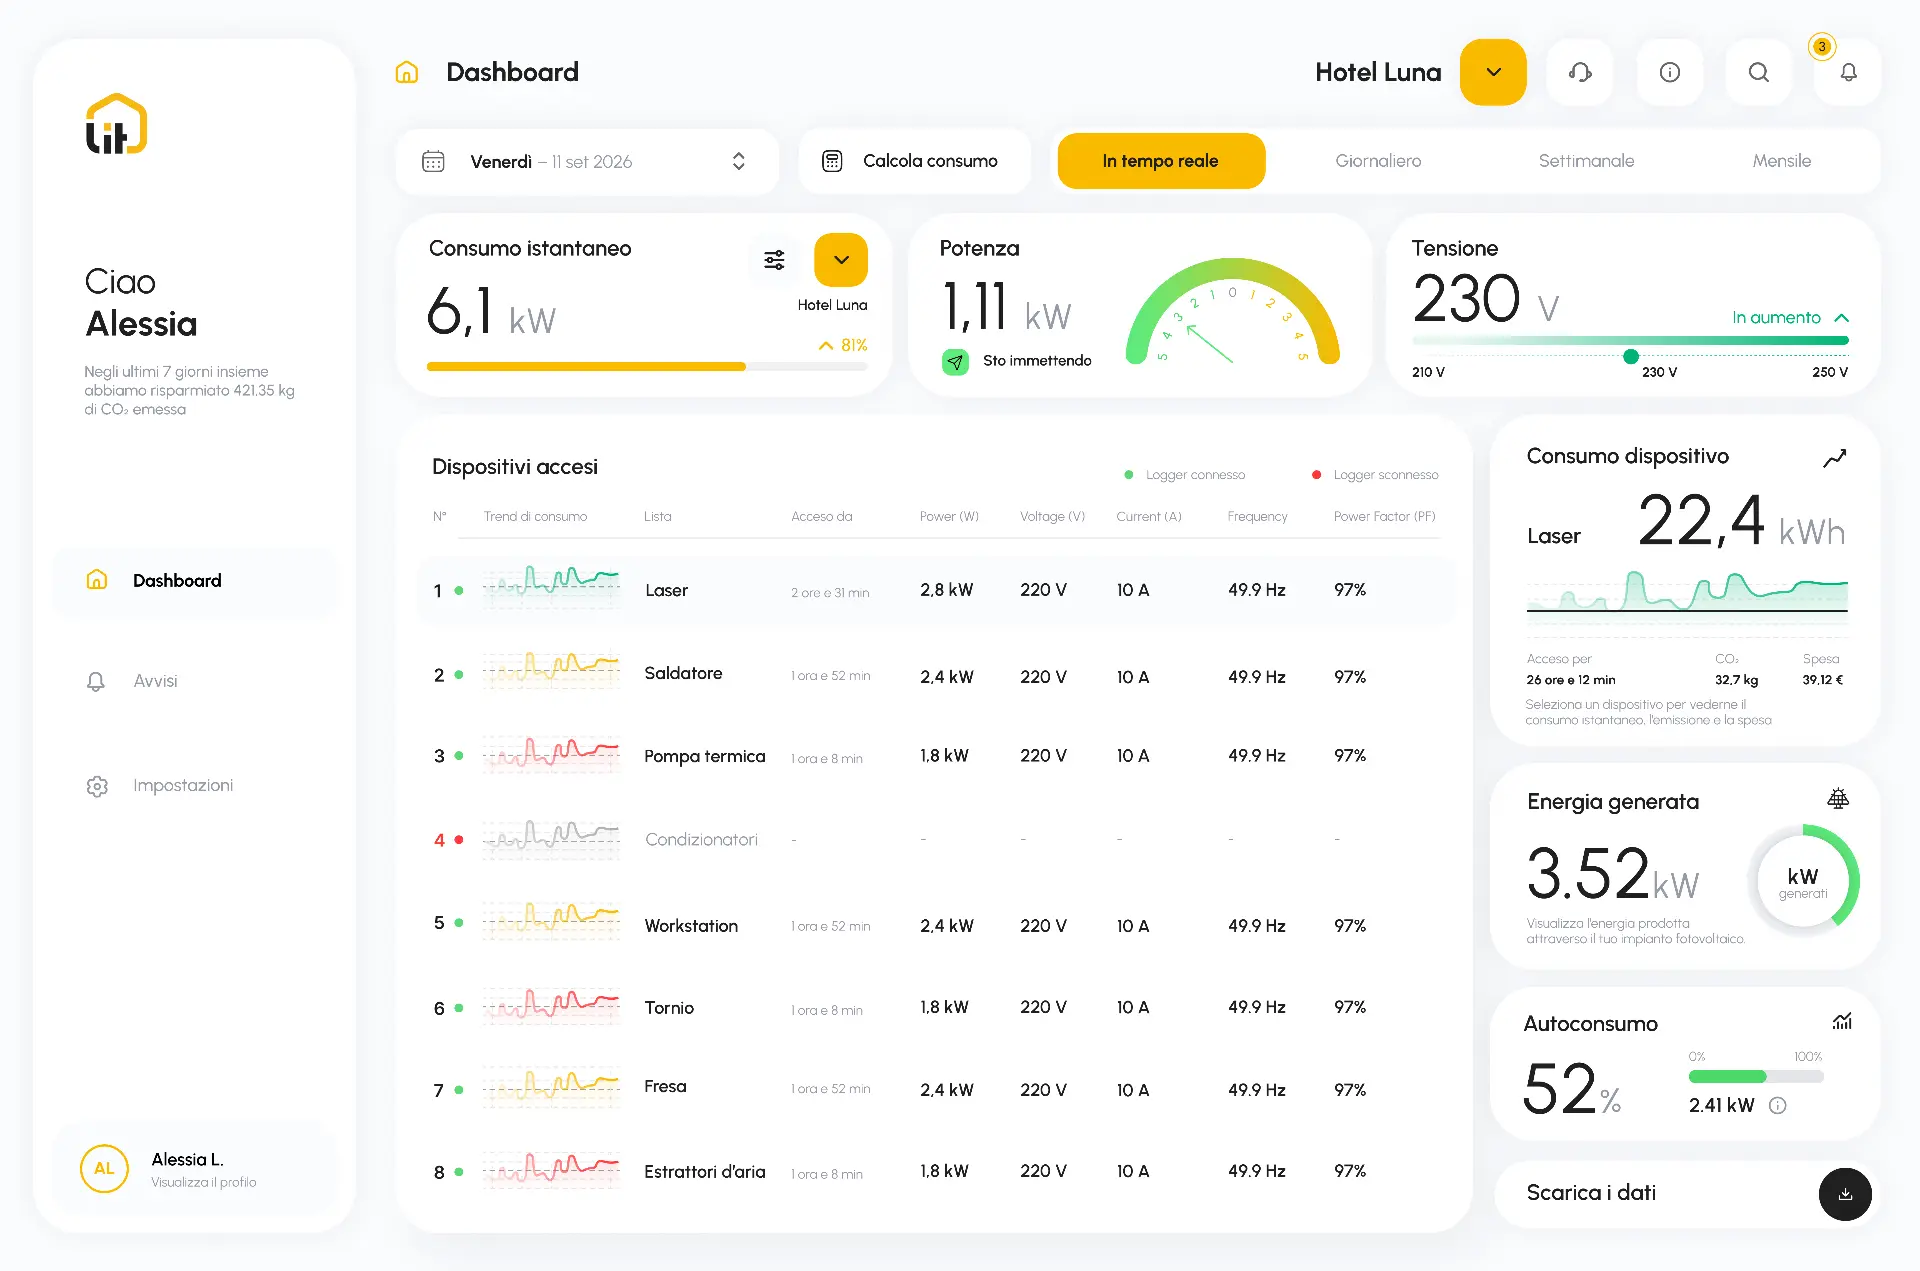Image resolution: width=1920 pixels, height=1271 pixels.
Task: Click the Lit logo in sidebar
Action: click(x=116, y=124)
